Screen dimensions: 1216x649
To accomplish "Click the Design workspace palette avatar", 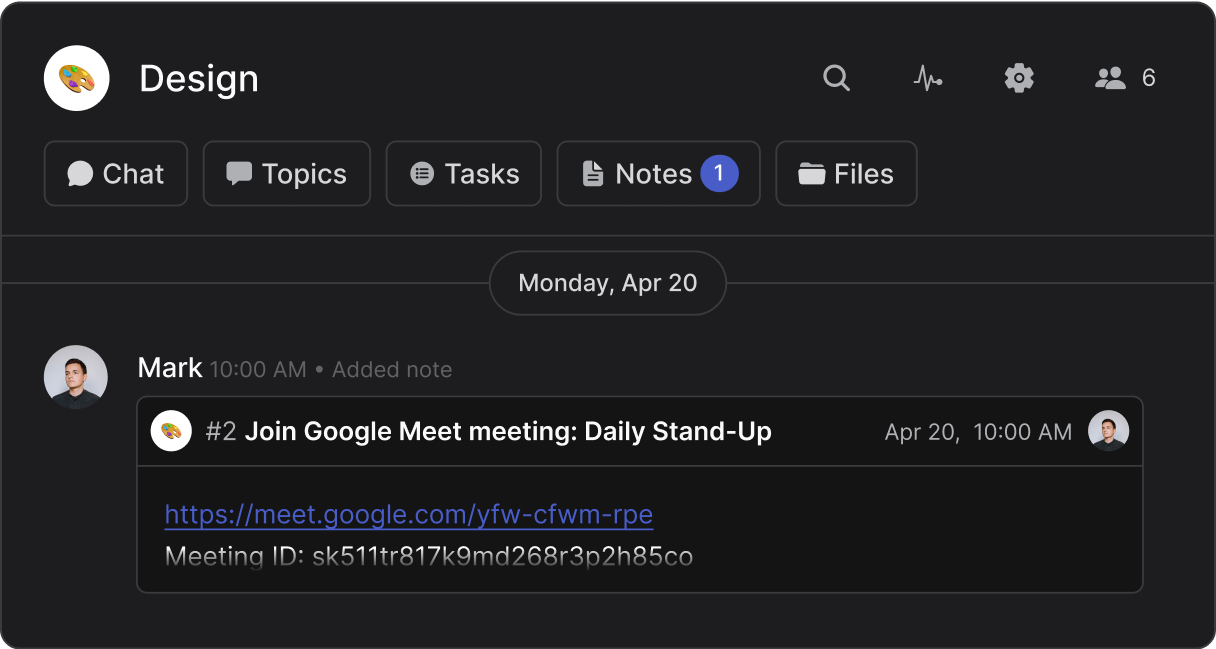I will [76, 78].
